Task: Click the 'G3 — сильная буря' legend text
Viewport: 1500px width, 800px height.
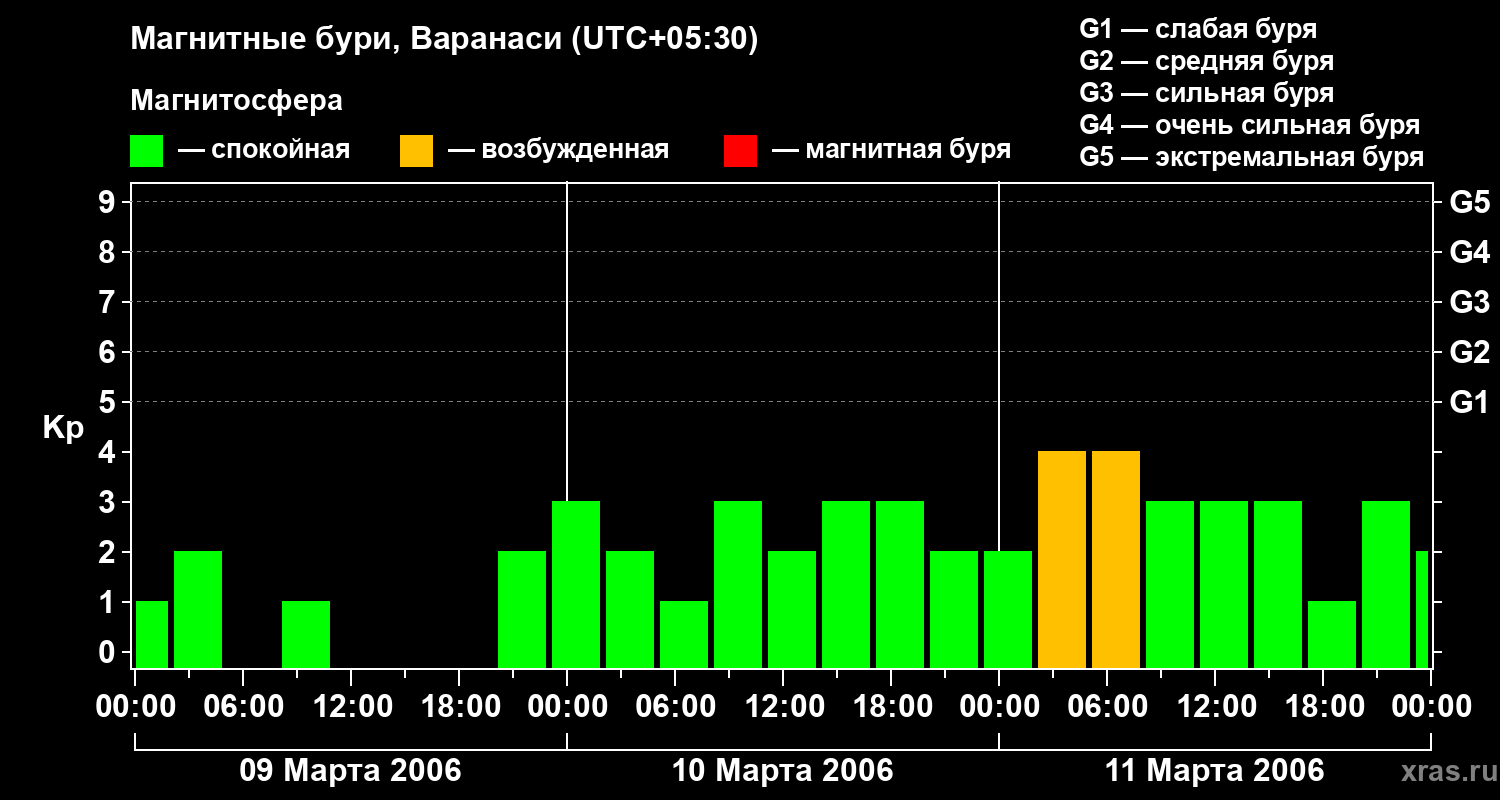Action: click(x=1206, y=93)
